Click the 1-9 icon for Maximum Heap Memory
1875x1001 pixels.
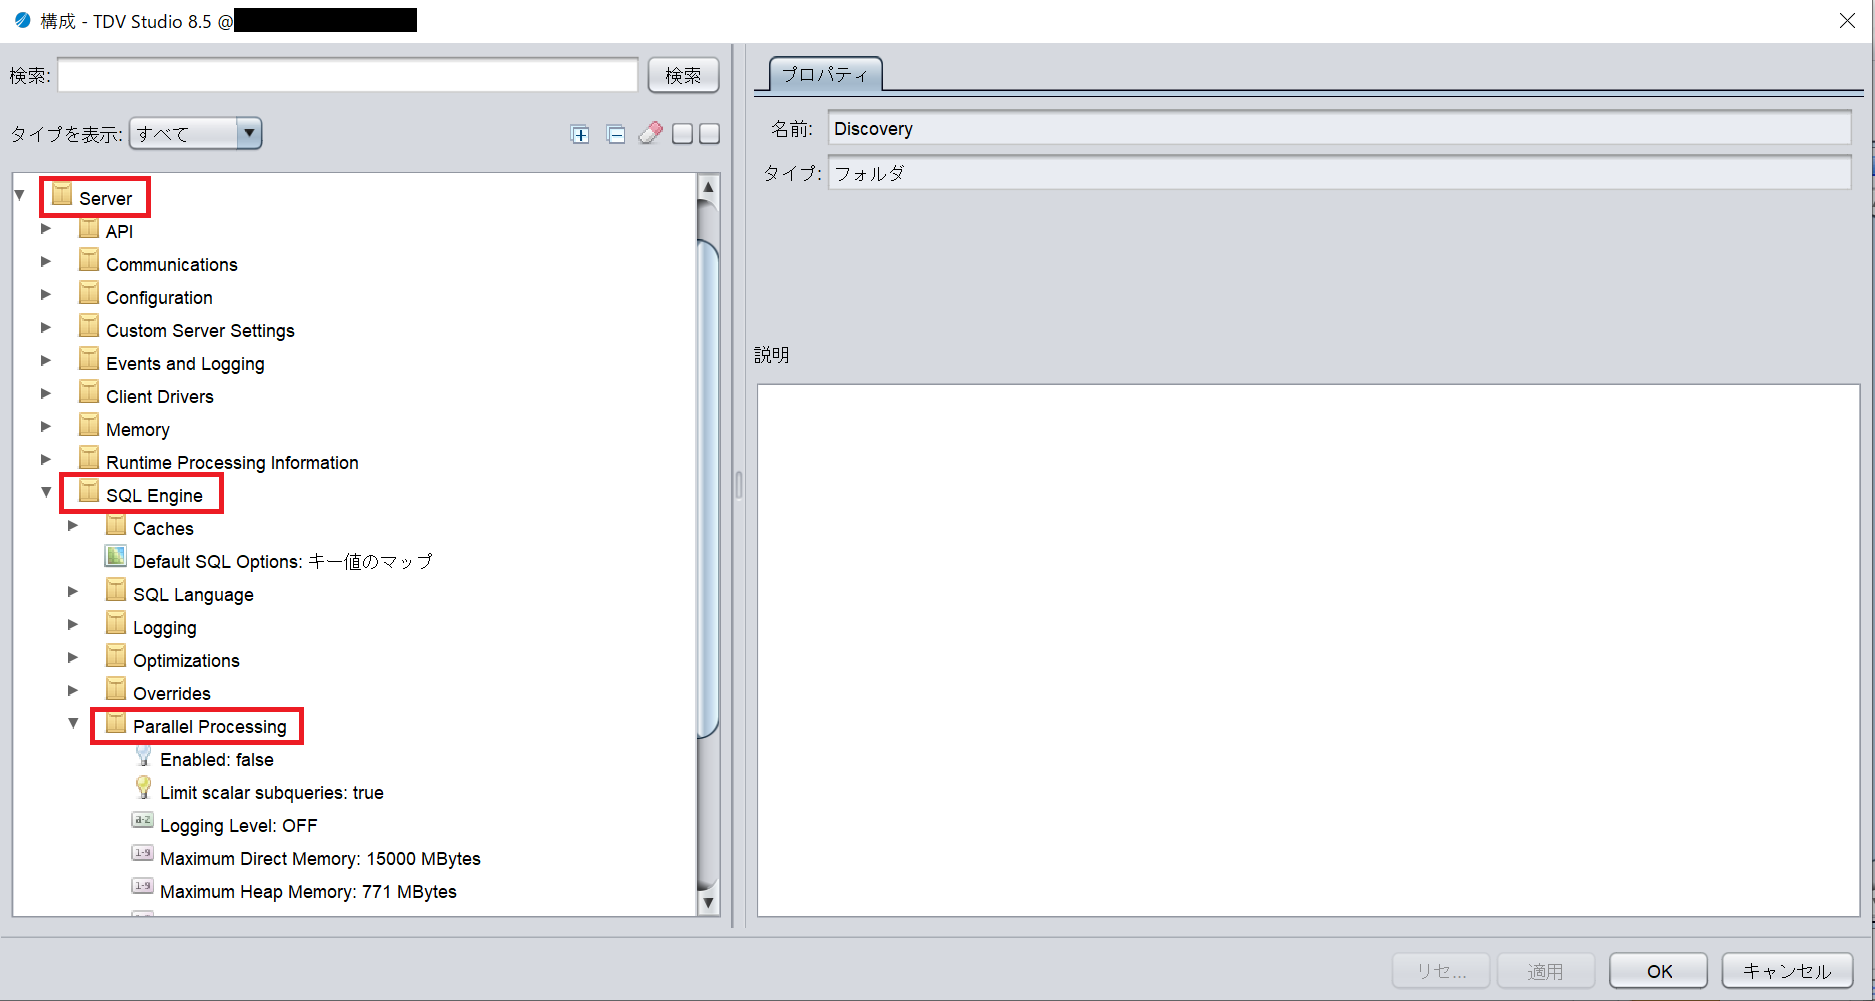(143, 886)
